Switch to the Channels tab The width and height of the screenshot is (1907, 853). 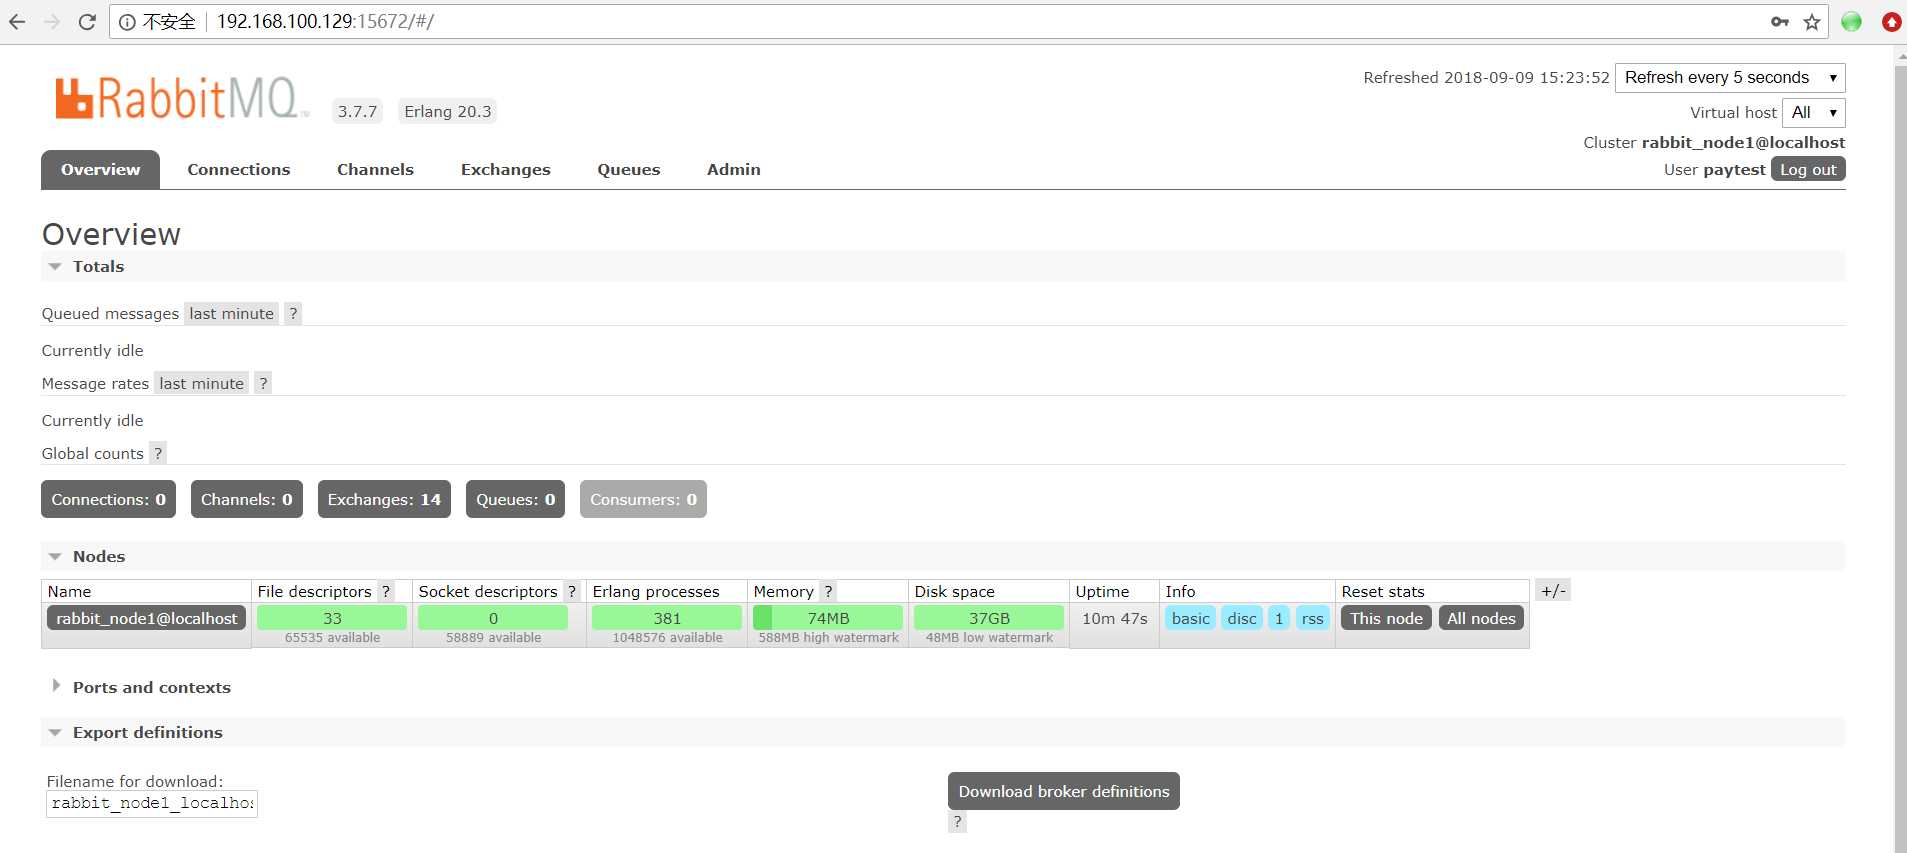coord(375,170)
